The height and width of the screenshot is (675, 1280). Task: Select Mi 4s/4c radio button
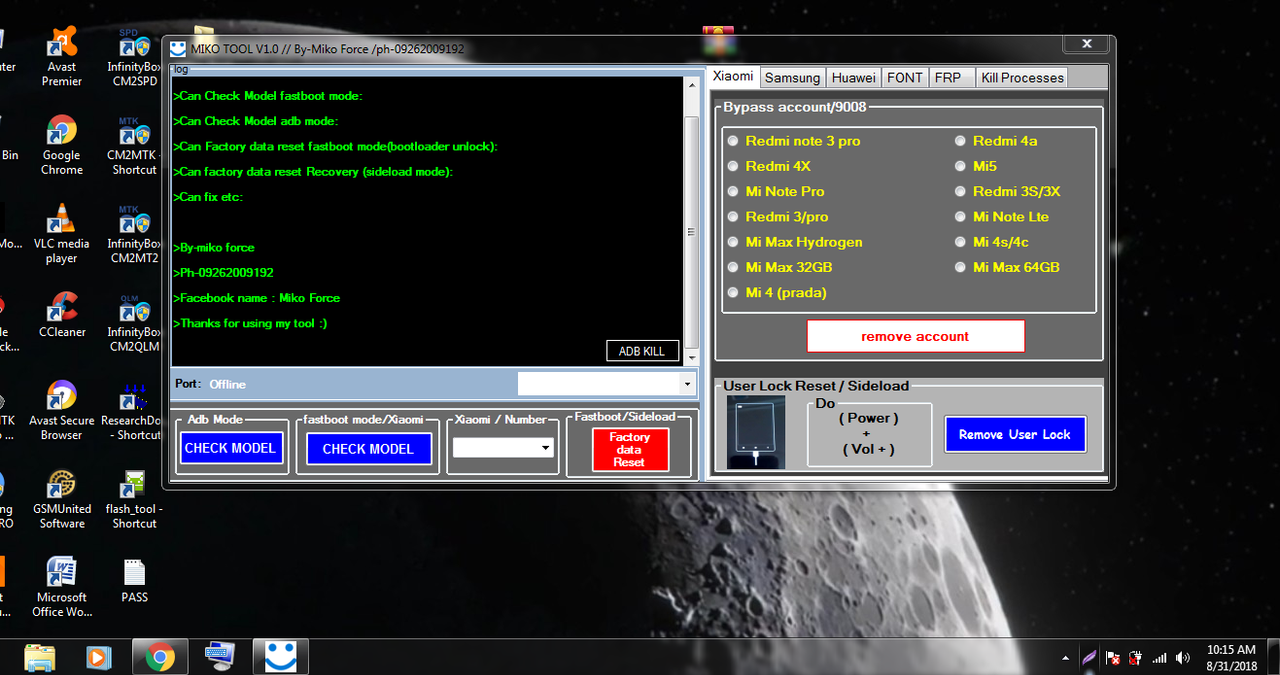[x=961, y=242]
